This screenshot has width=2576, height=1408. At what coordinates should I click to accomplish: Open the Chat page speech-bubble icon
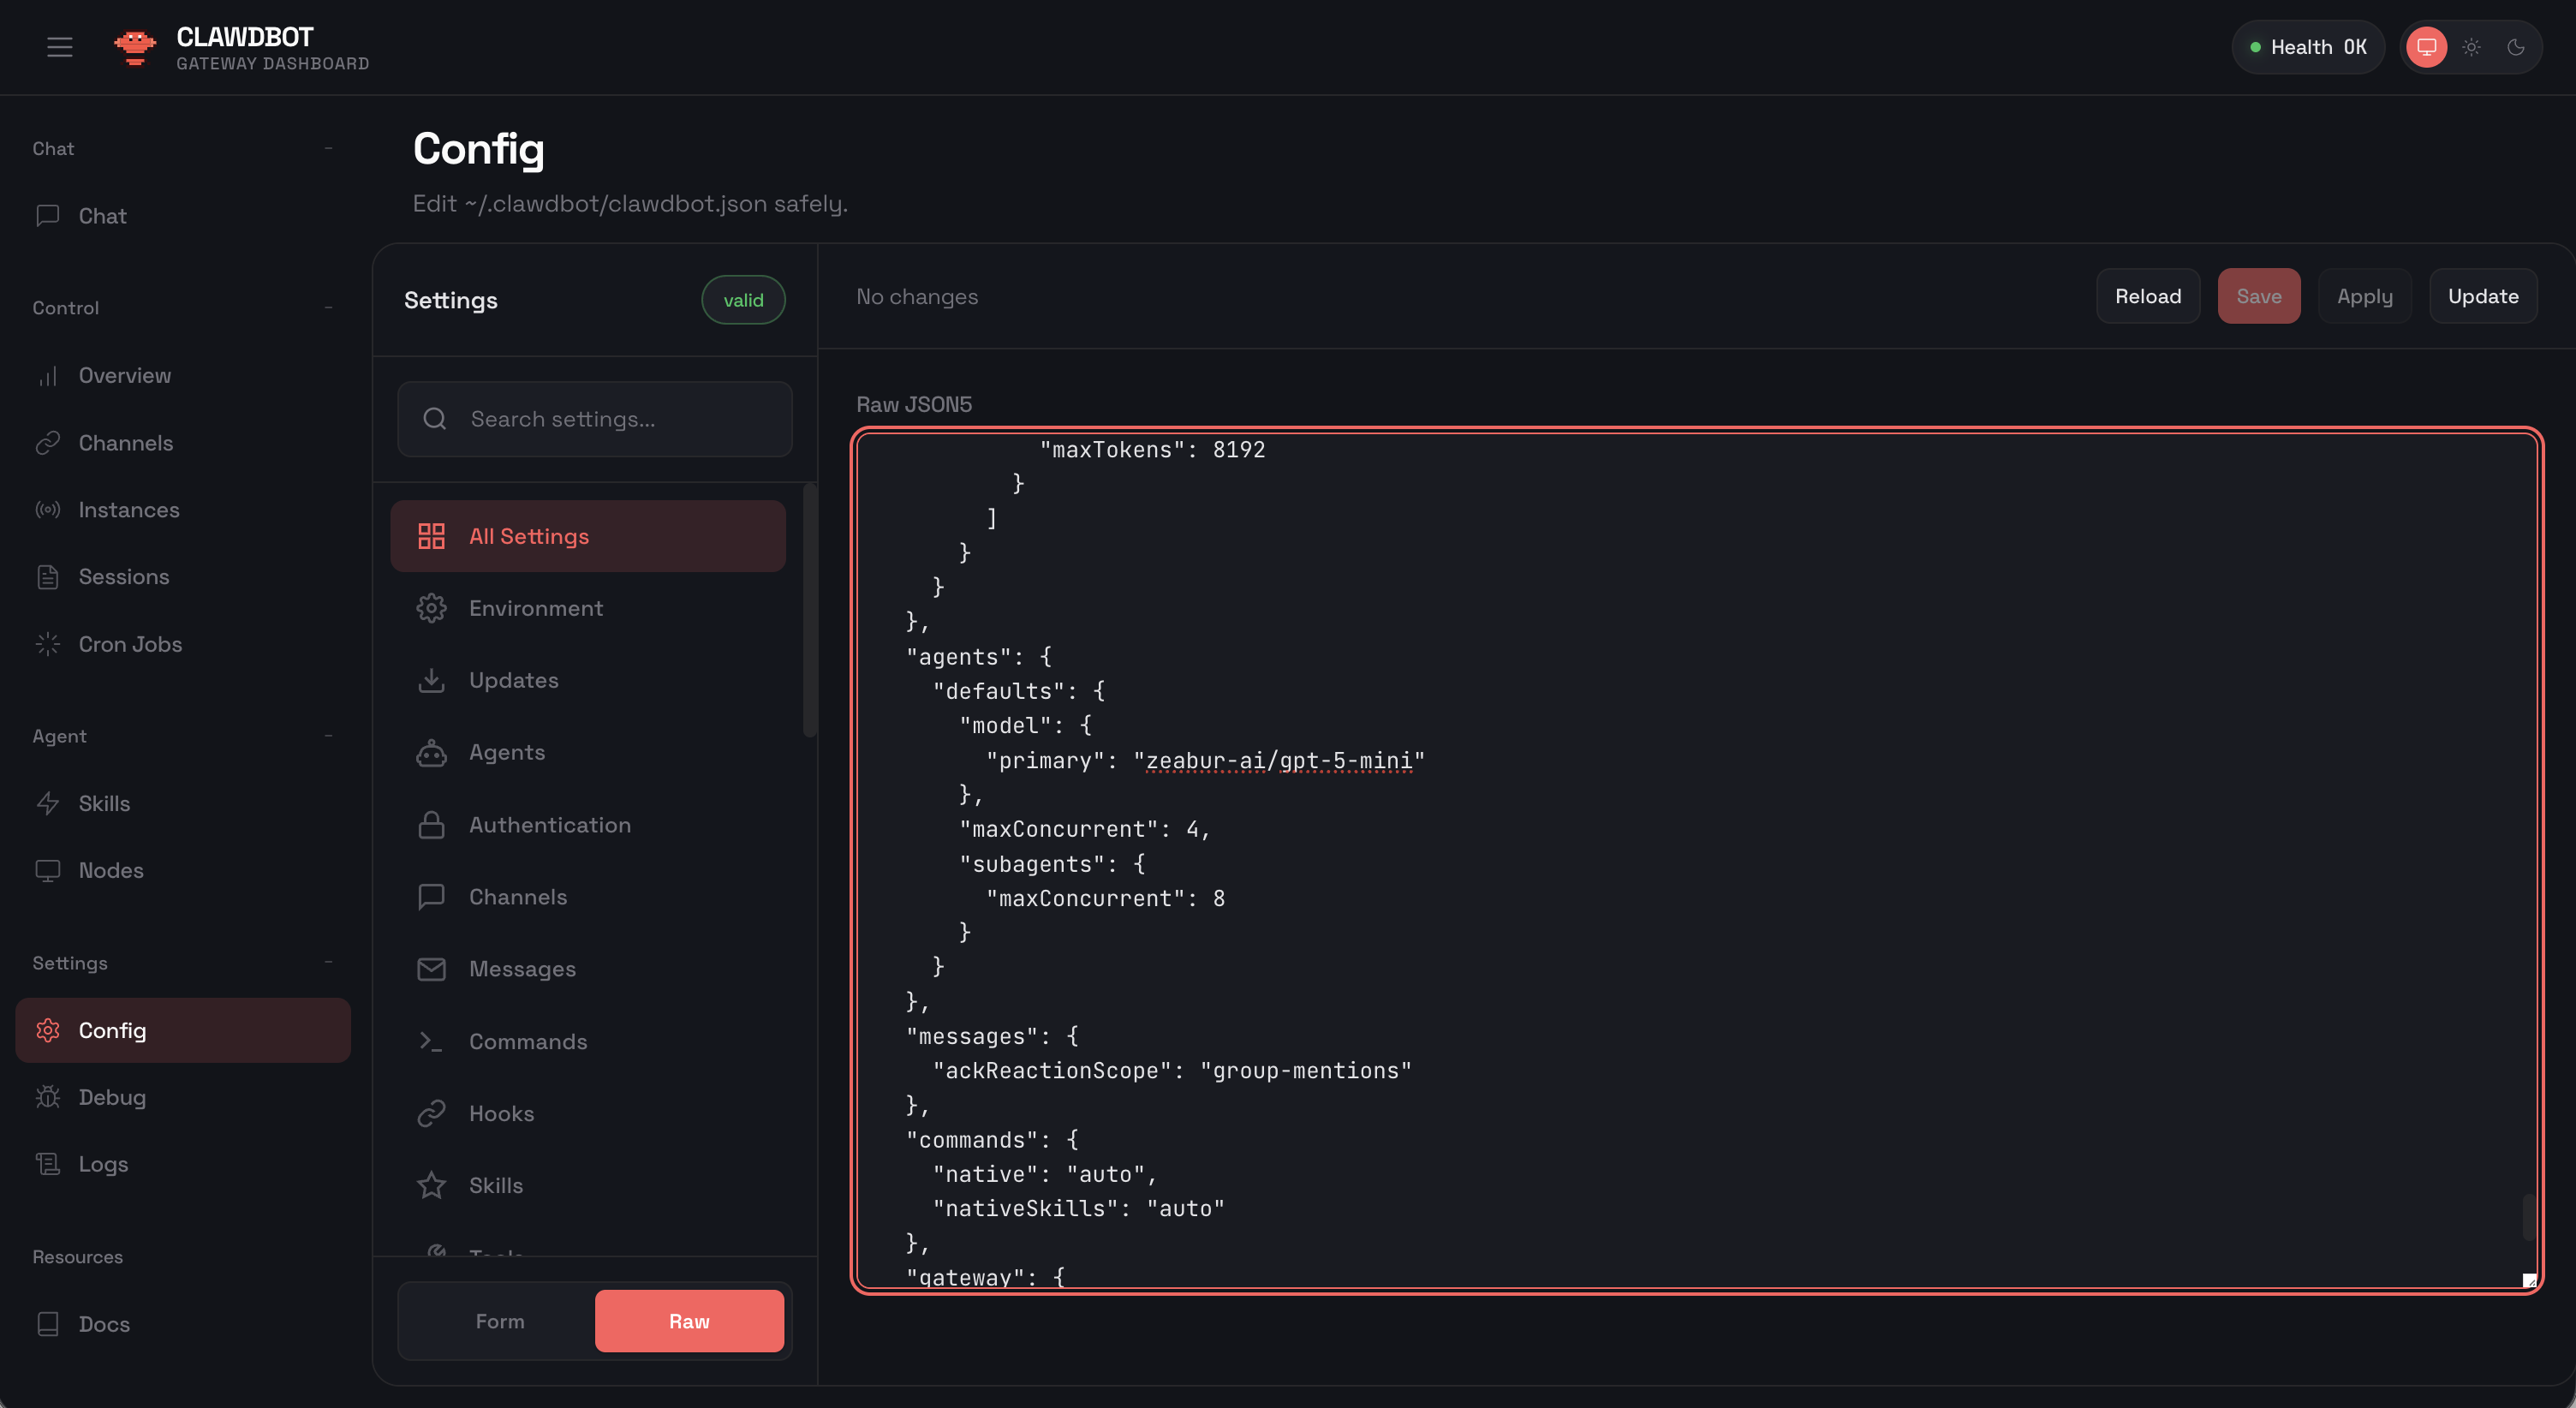(47, 216)
